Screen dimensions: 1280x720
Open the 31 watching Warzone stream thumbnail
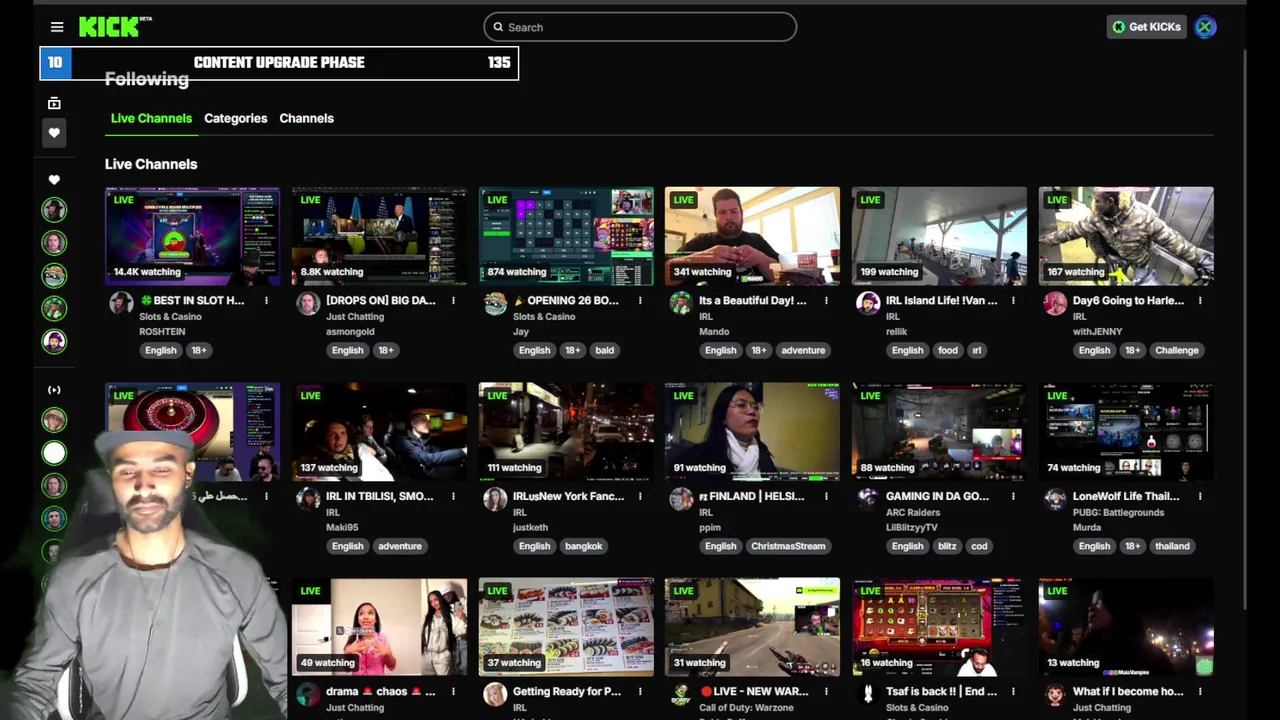click(x=753, y=627)
